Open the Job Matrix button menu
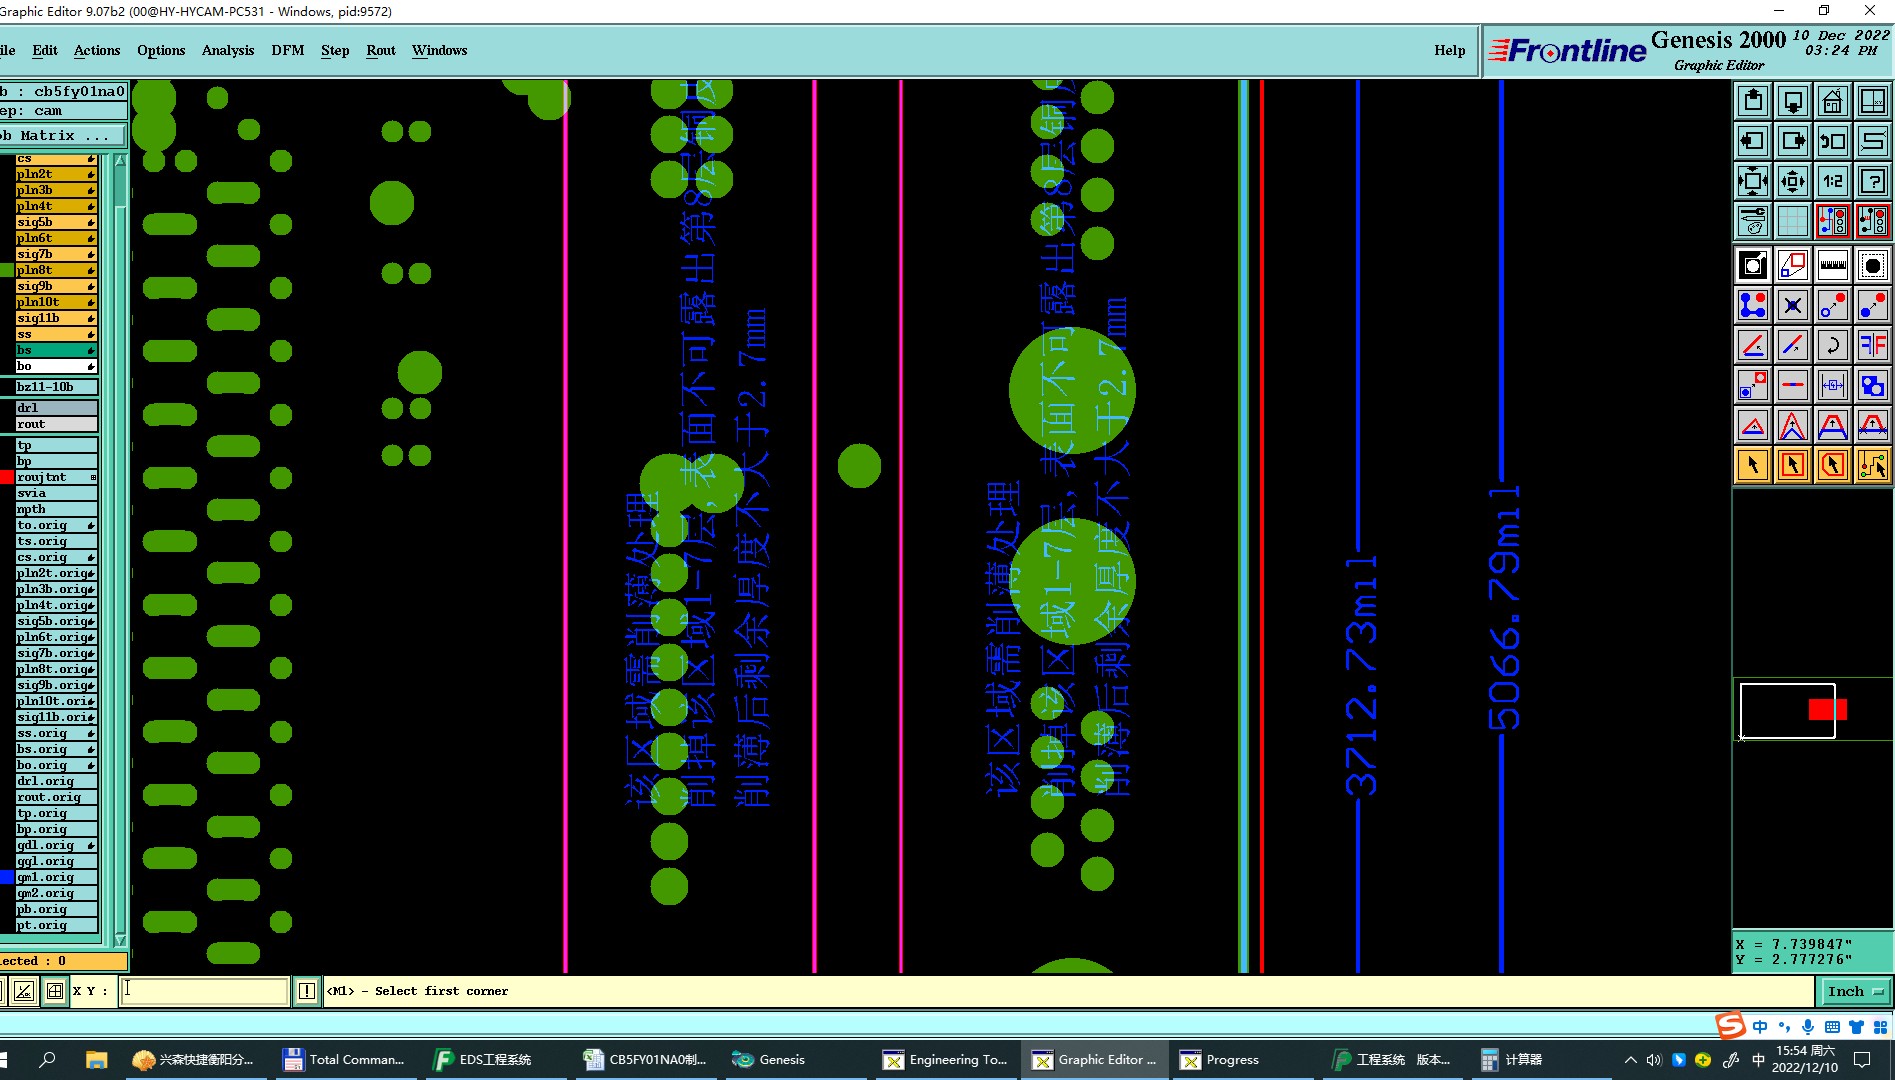1895x1080 pixels. pyautogui.click(x=62, y=135)
